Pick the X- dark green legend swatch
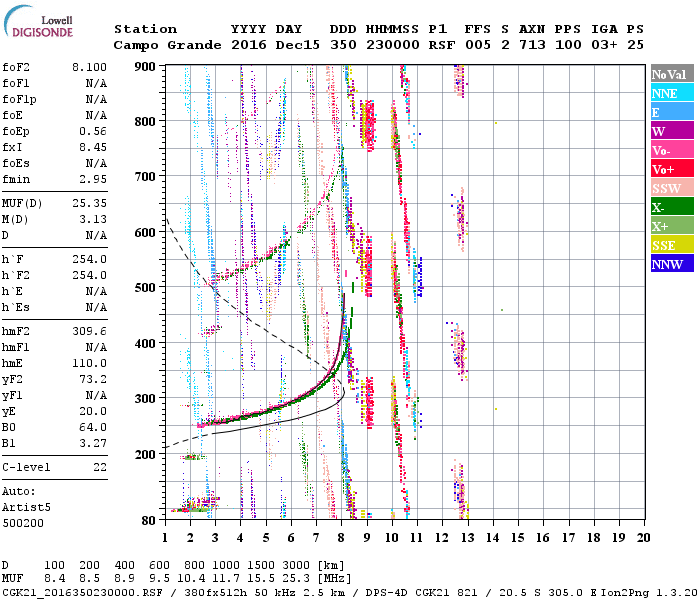This screenshot has height=600, width=700. click(672, 207)
